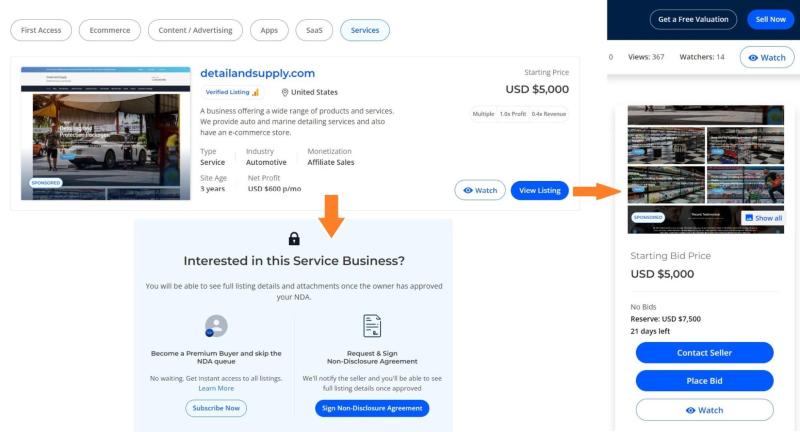
Task: Select the Services category filter
Action: (x=365, y=30)
